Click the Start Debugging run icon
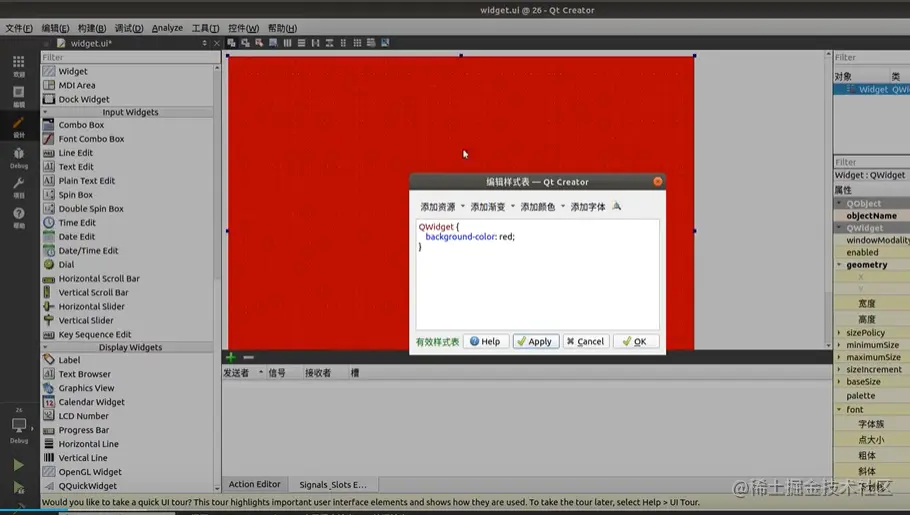The height and width of the screenshot is (515, 910). click(x=19, y=488)
